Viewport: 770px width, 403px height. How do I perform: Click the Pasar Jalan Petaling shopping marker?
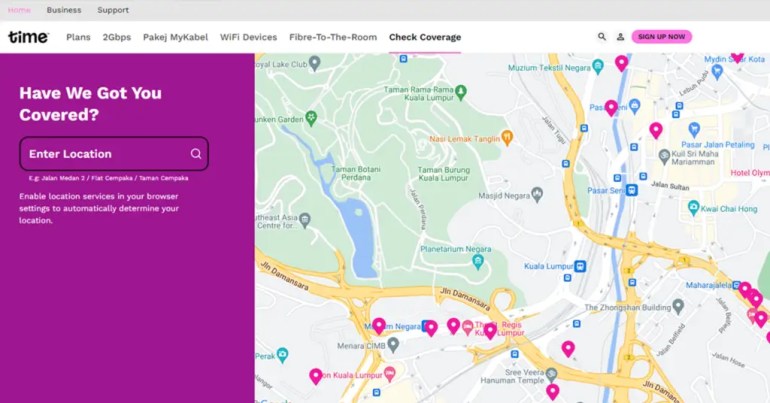(x=694, y=130)
